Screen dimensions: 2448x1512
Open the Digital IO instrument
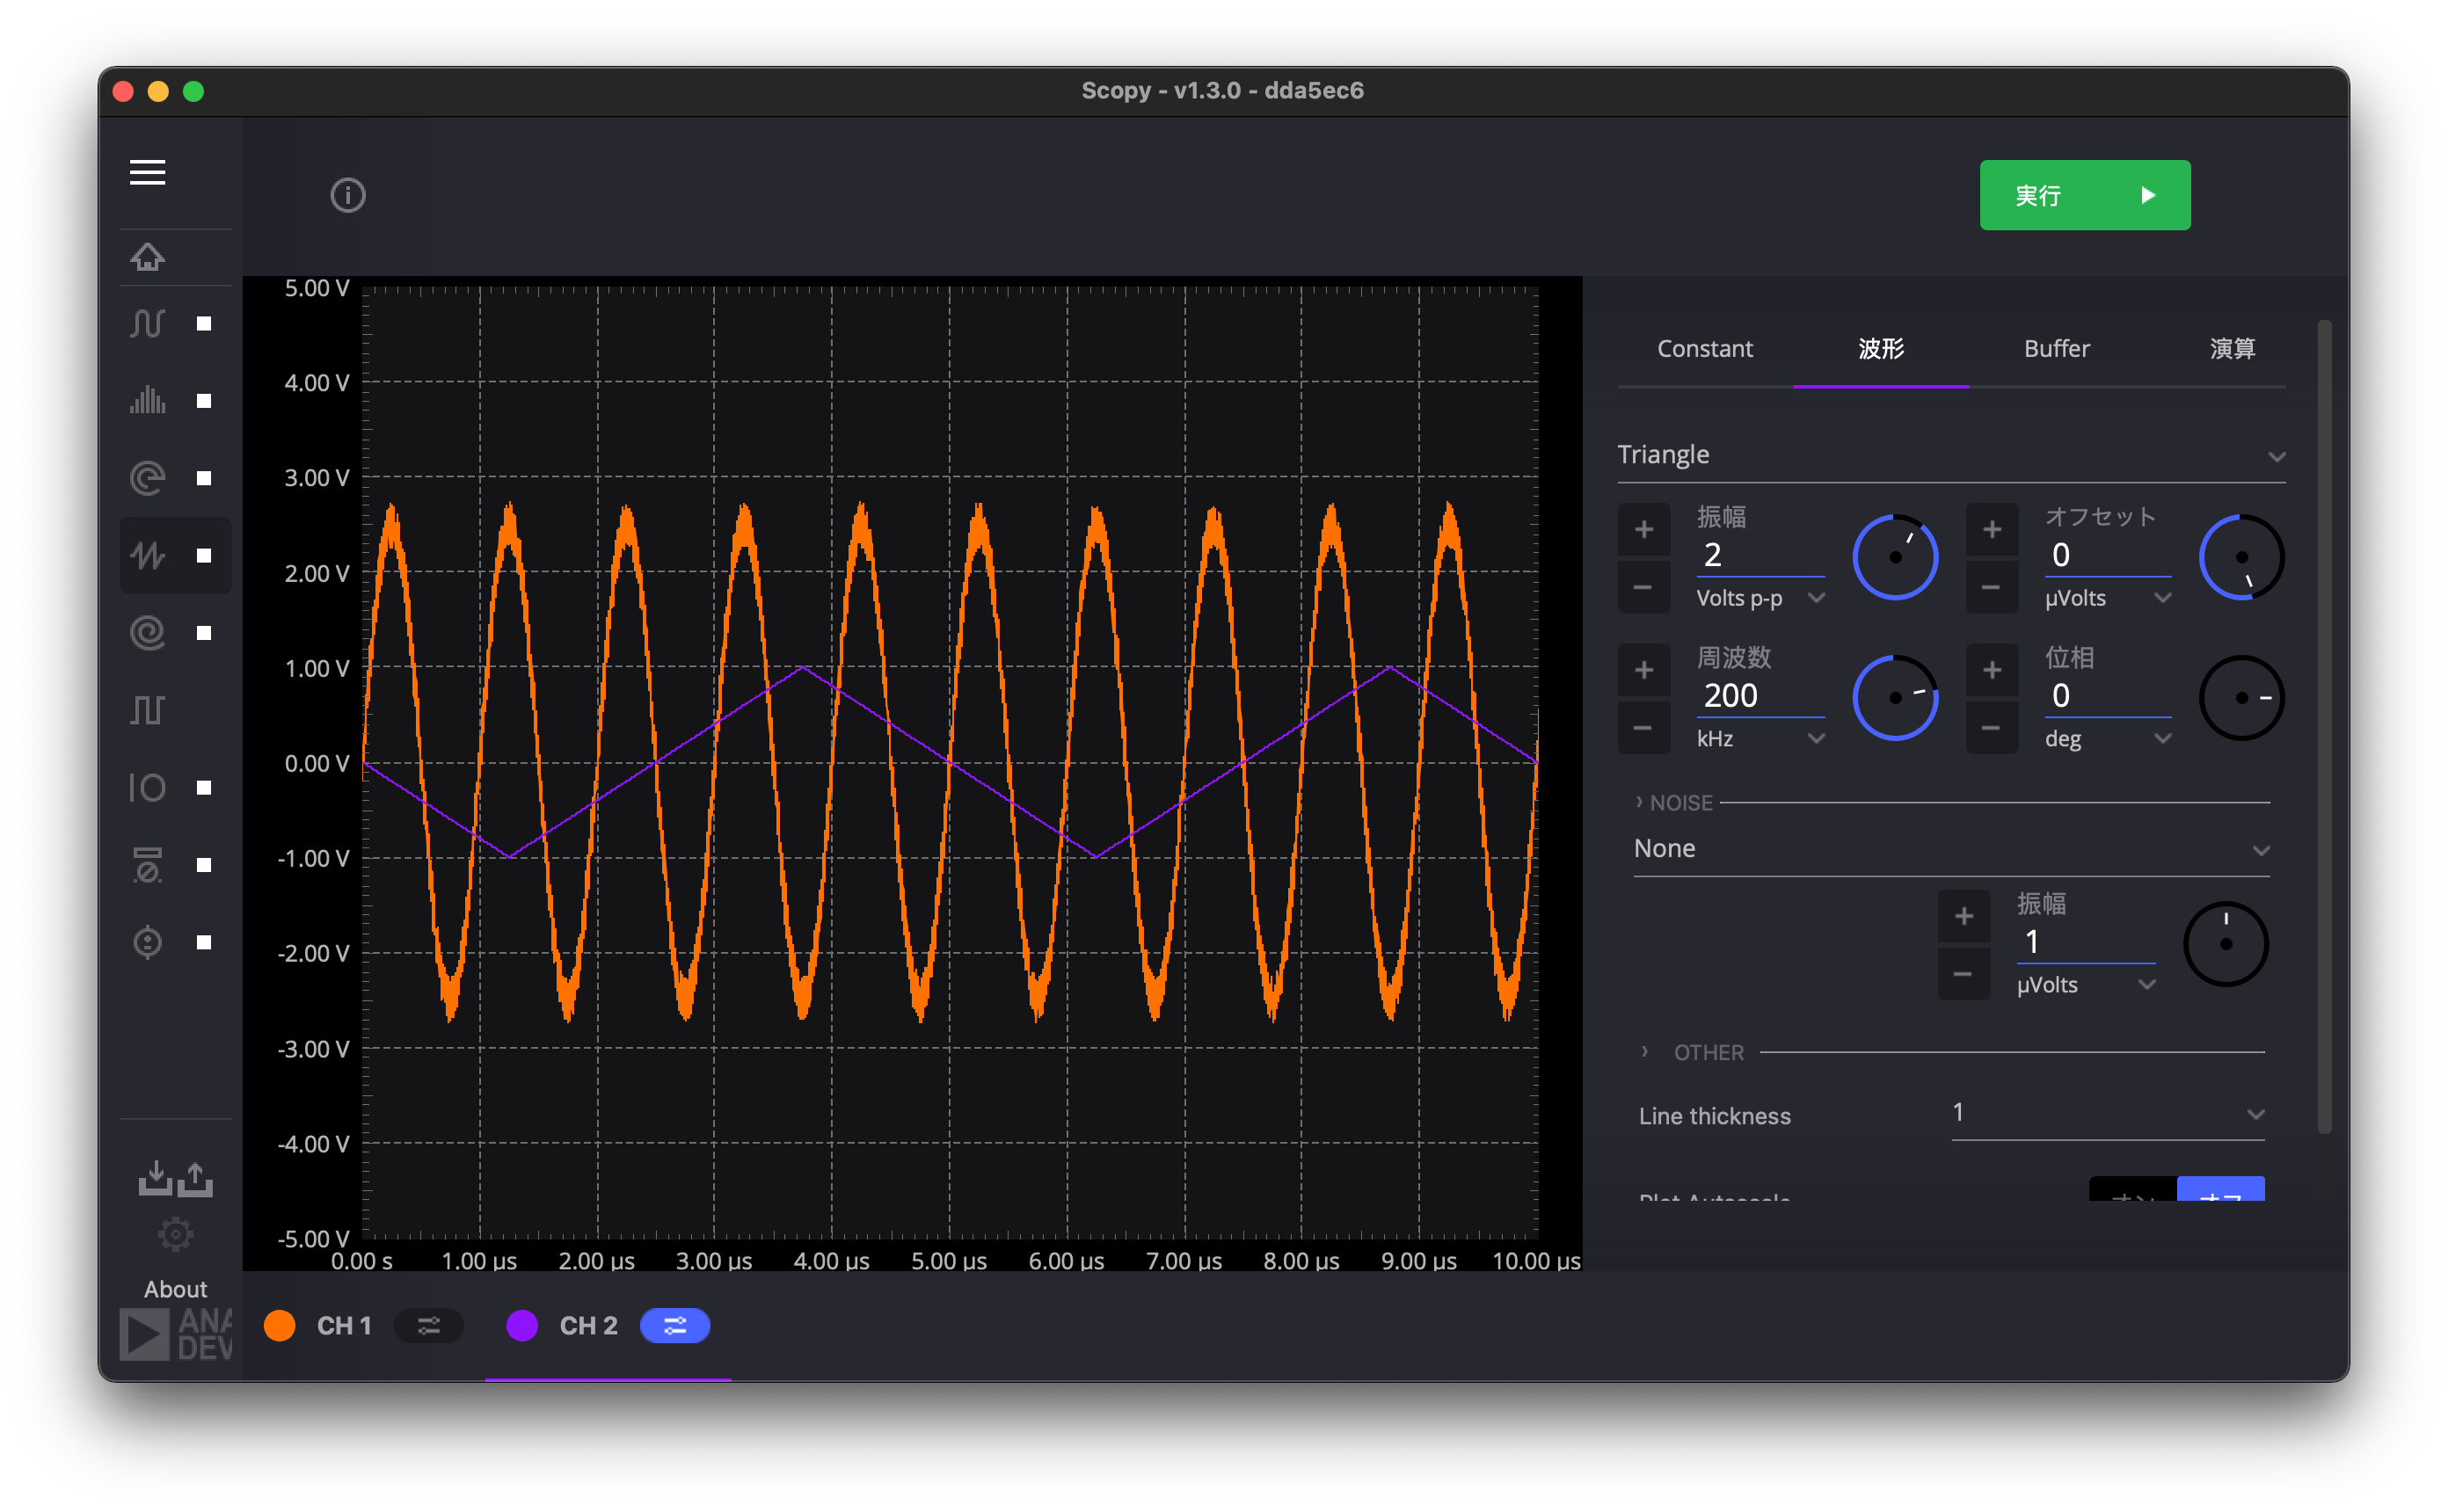147,787
